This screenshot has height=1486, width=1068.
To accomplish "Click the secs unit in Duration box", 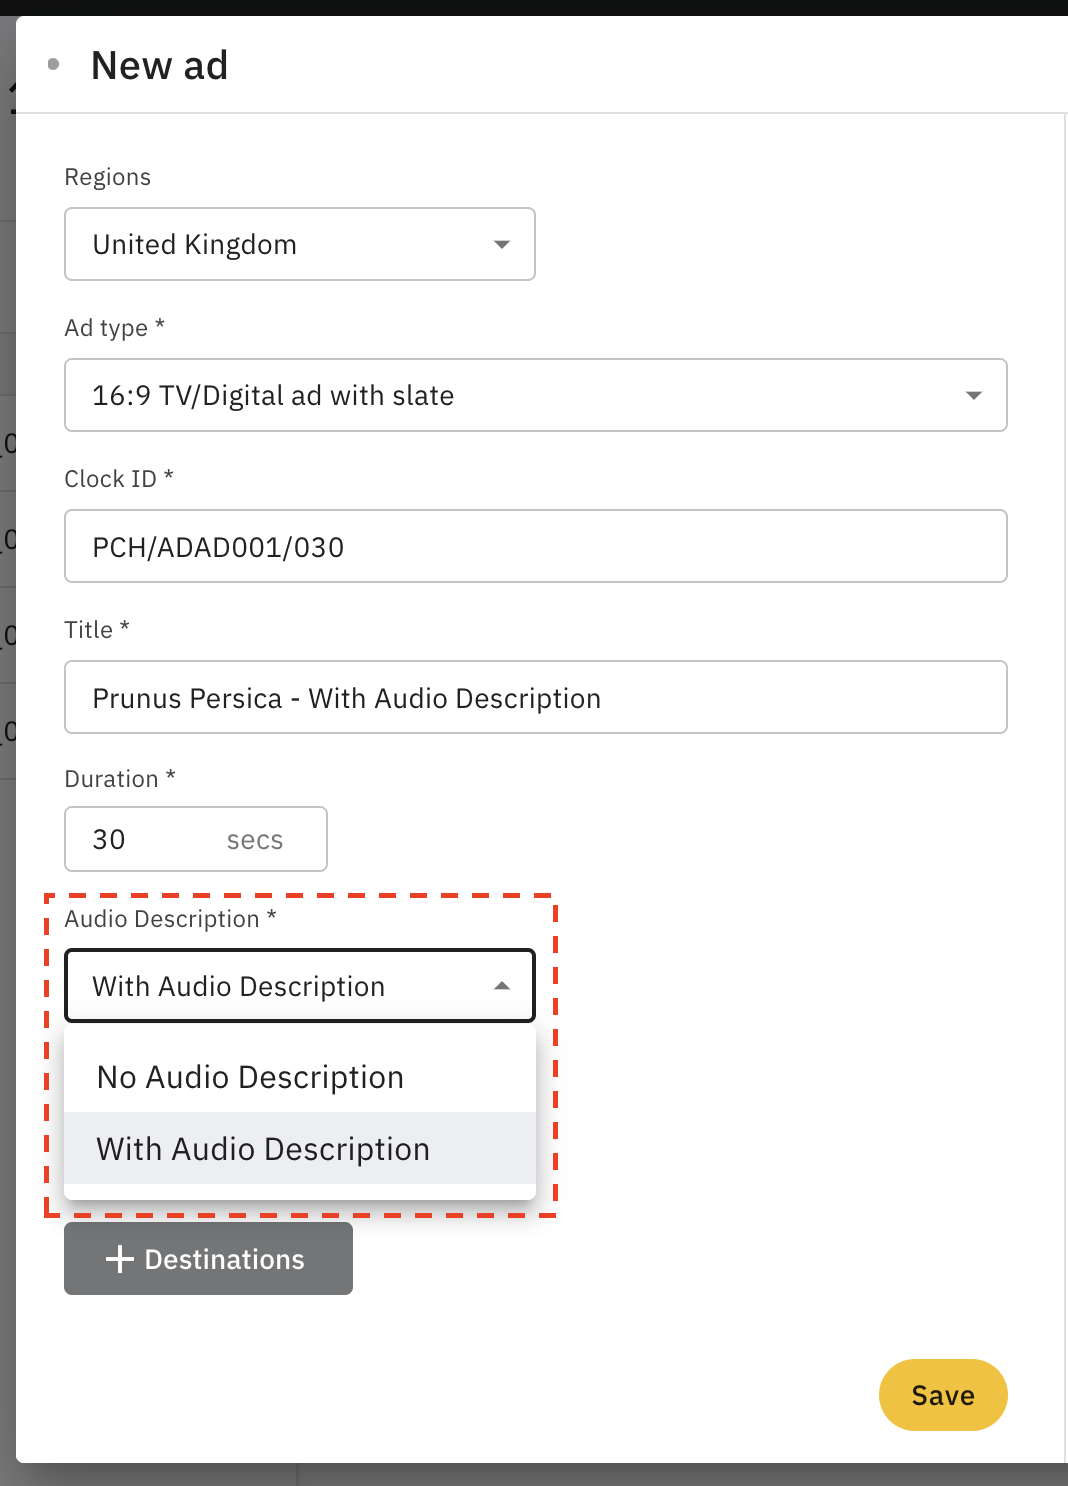I will pyautogui.click(x=255, y=840).
